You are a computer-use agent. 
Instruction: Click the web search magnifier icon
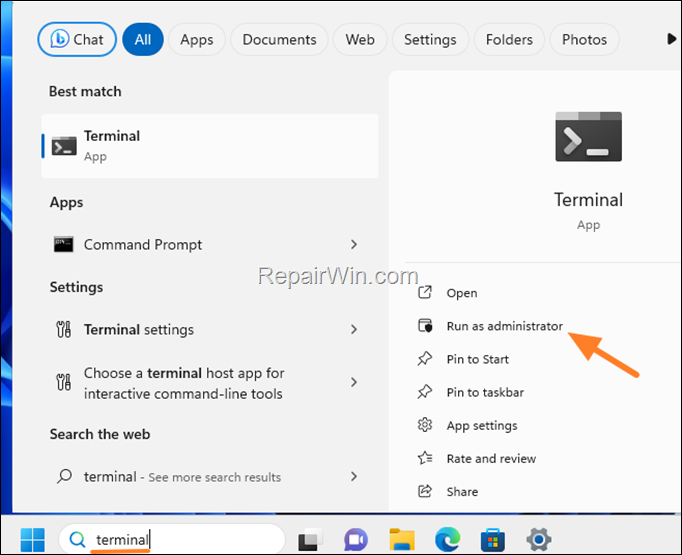tap(64, 476)
